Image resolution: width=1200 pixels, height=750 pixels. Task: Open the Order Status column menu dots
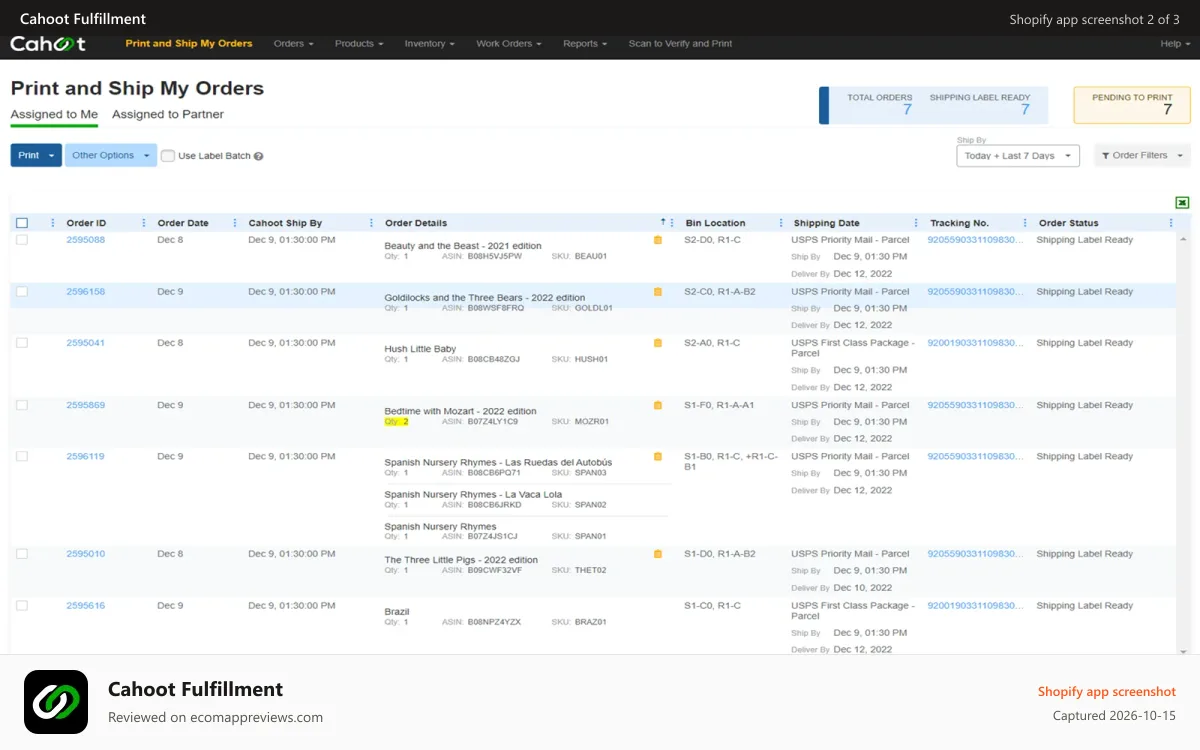(1171, 223)
